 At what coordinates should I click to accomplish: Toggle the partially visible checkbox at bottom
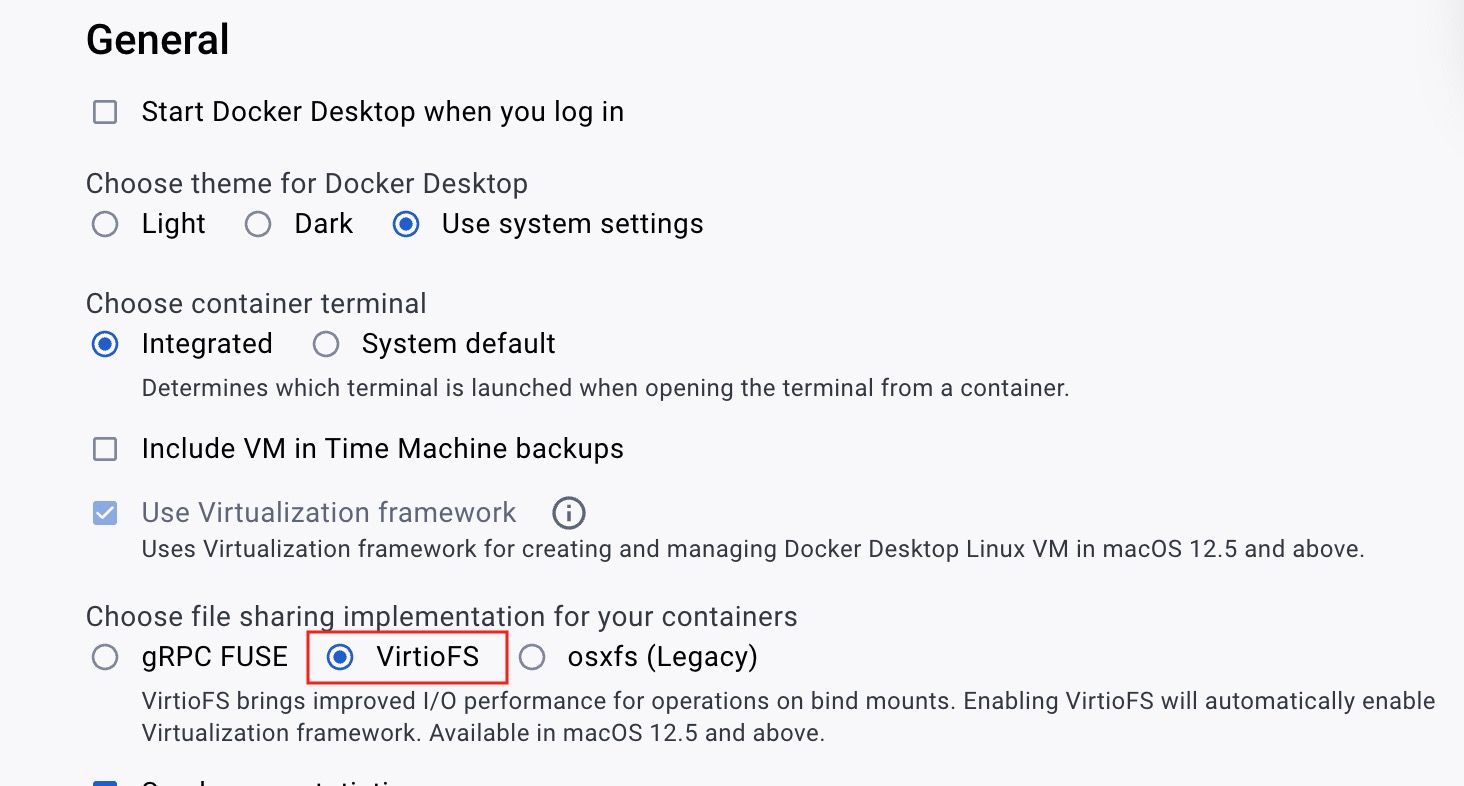(x=105, y=781)
